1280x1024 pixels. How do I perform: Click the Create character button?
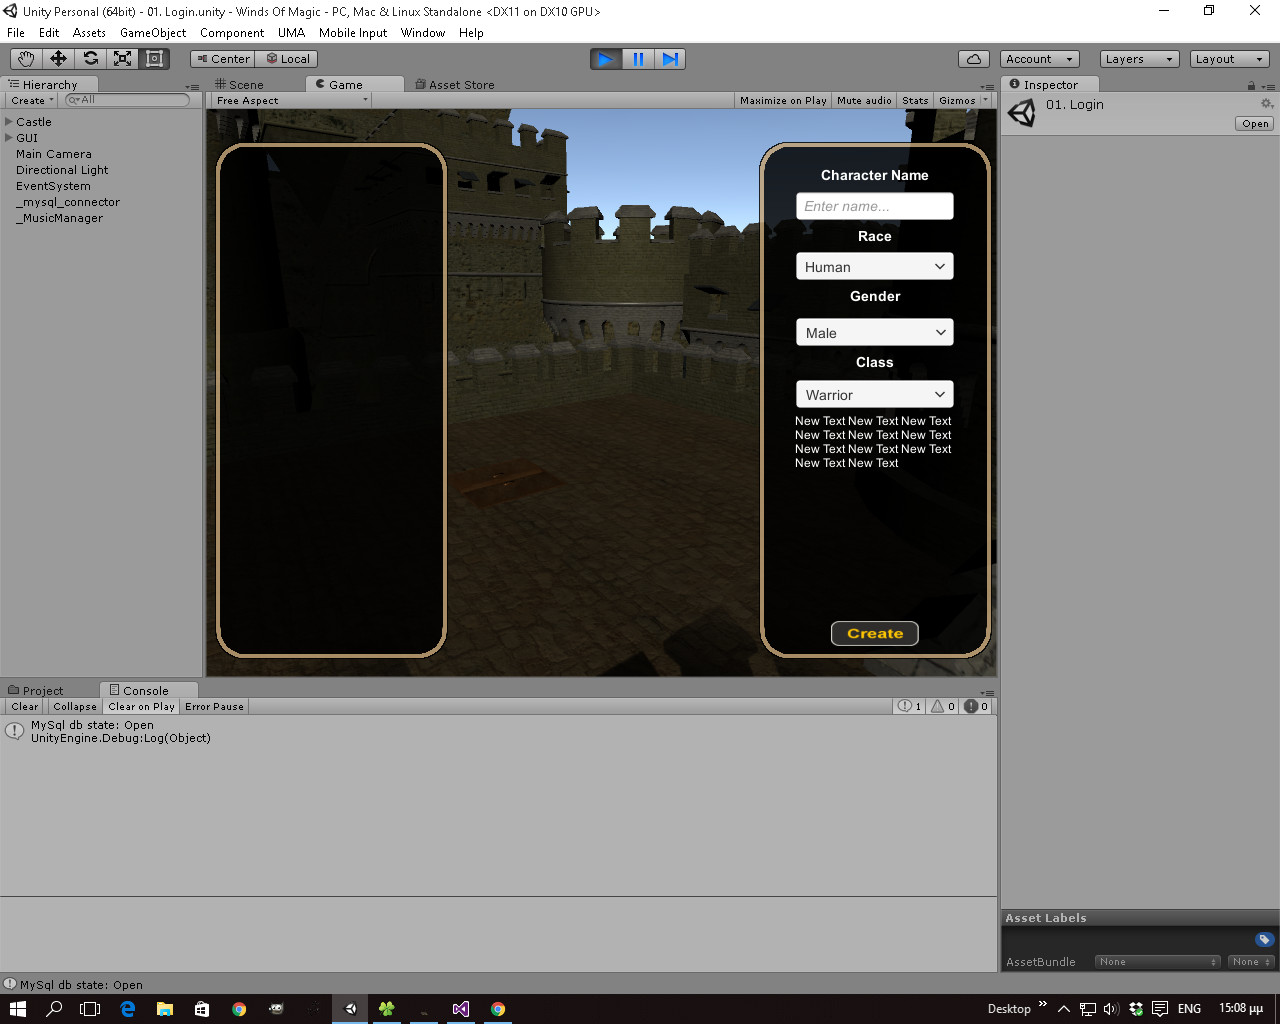[875, 633]
